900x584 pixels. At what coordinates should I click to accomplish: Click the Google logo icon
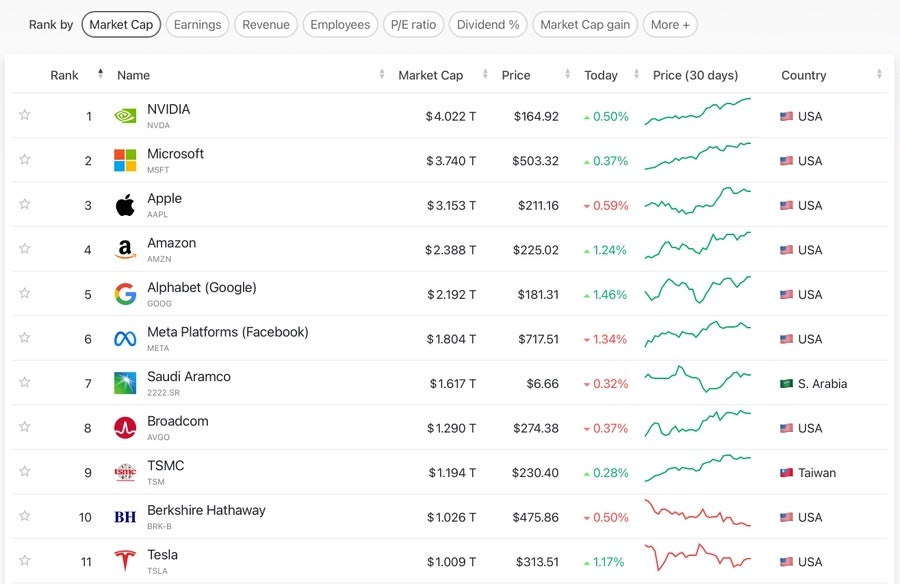pyautogui.click(x=125, y=294)
